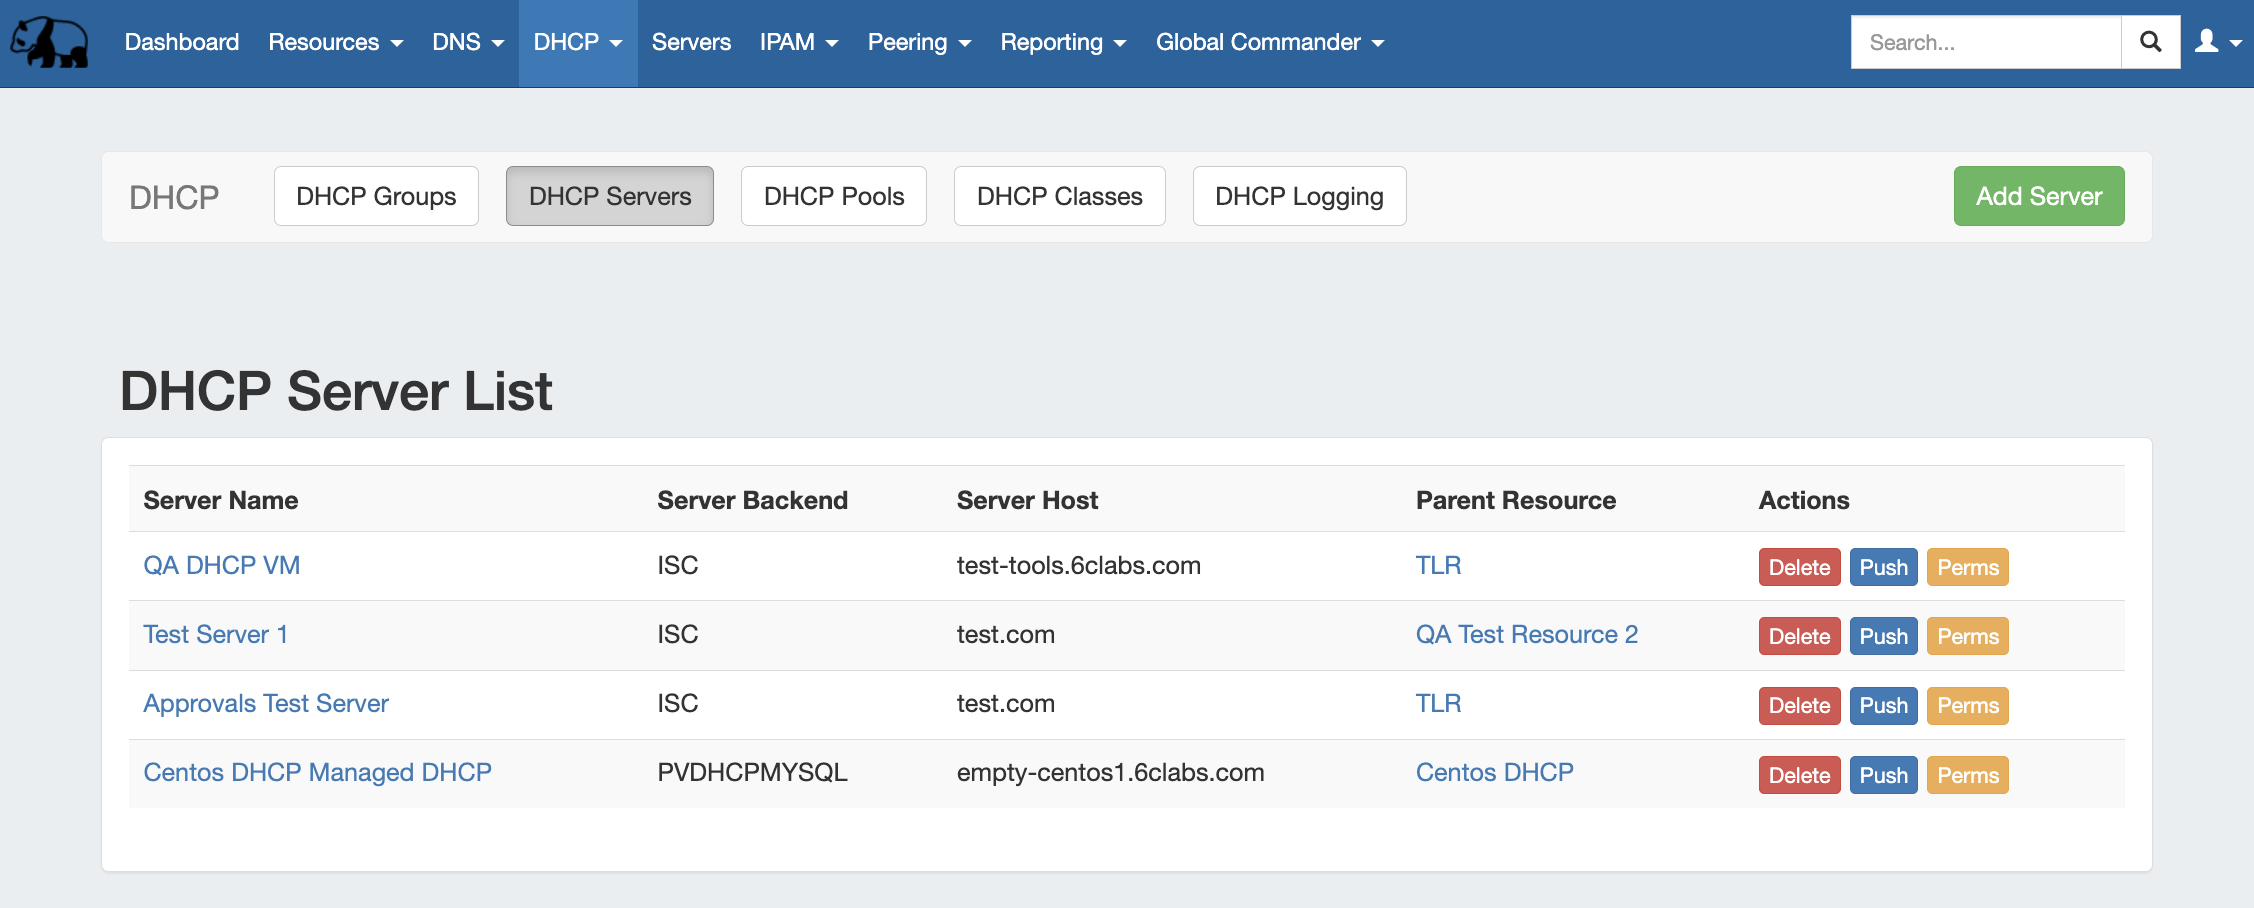Open the DHCP Logging tab
2254x908 pixels.
tap(1298, 196)
